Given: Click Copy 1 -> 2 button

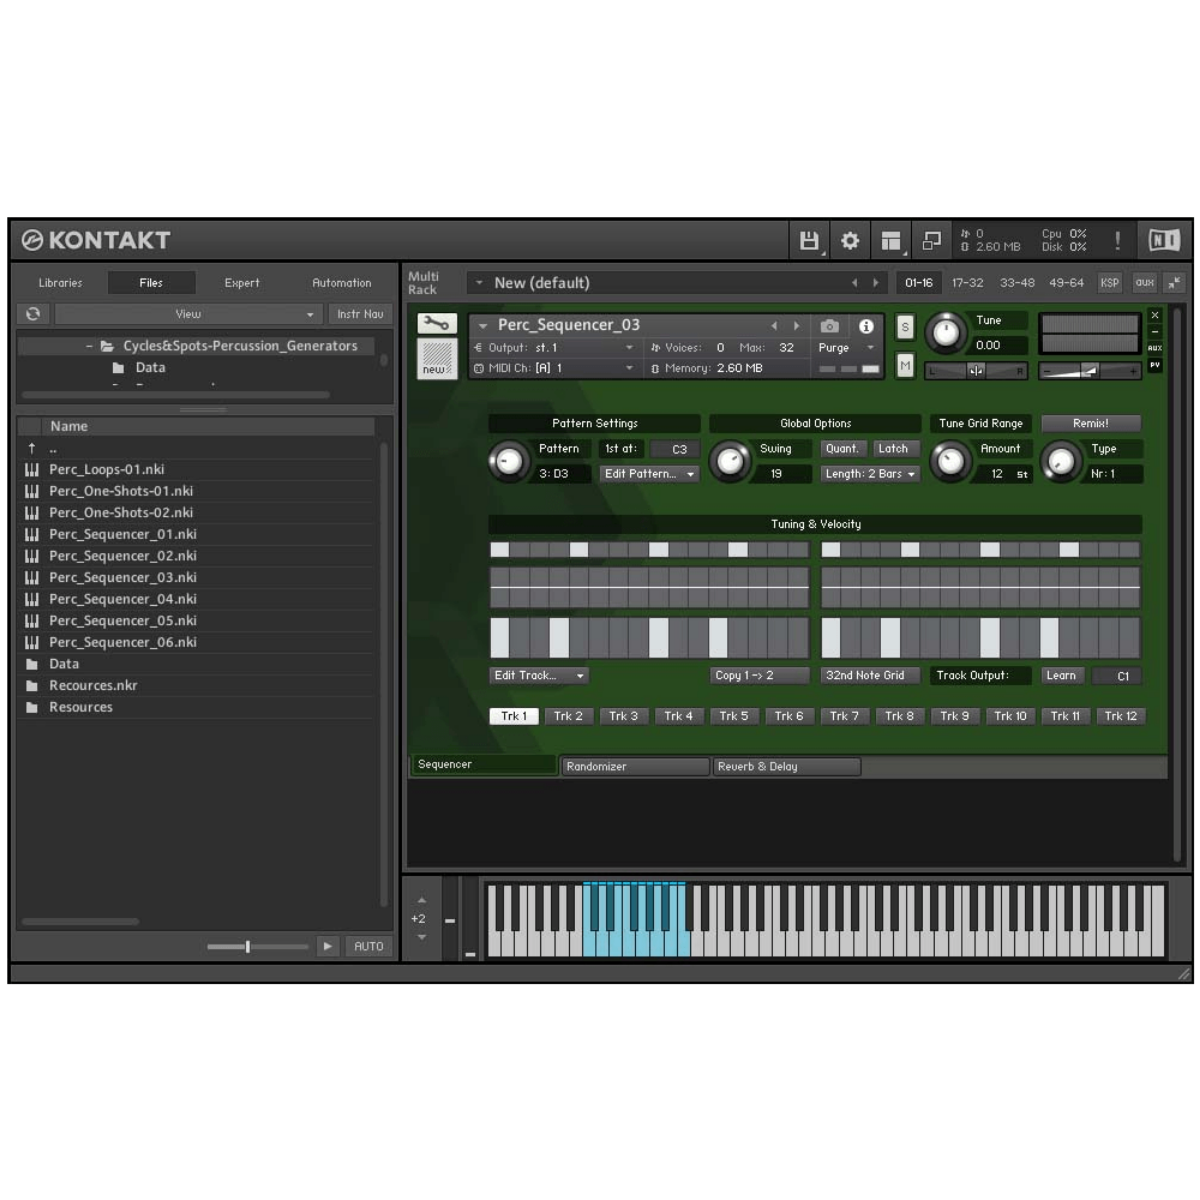Looking at the screenshot, I should pyautogui.click(x=759, y=676).
